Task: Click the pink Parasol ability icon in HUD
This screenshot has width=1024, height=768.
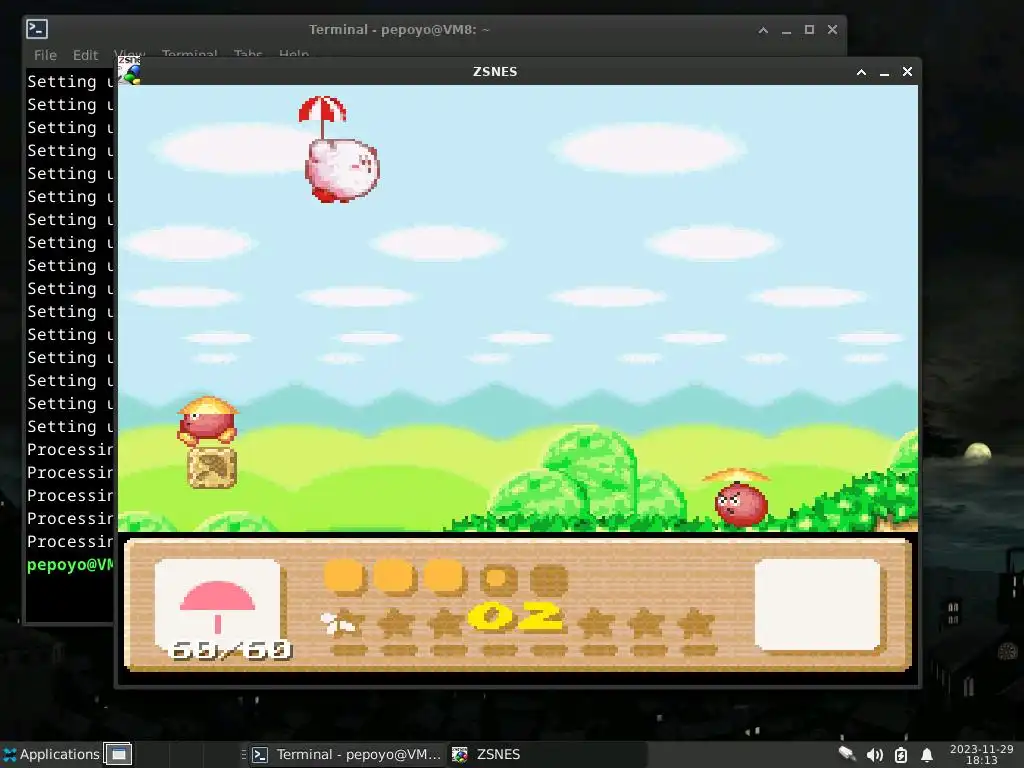Action: [x=217, y=607]
